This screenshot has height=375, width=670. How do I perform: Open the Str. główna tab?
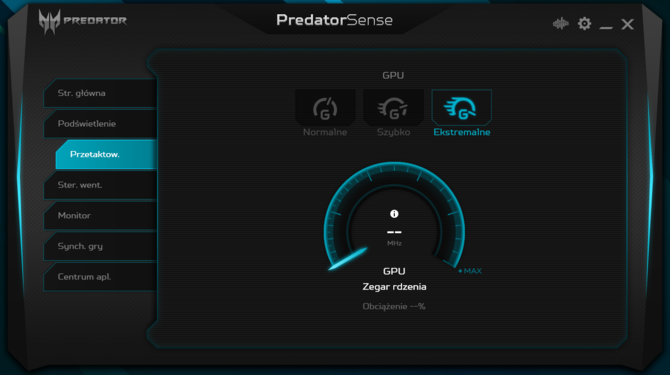(x=100, y=93)
